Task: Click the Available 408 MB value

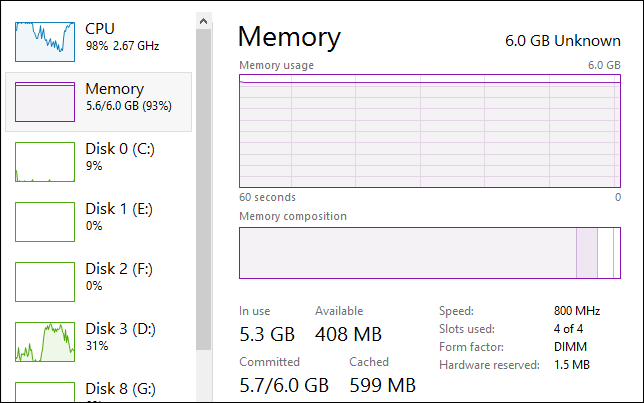Action: coord(348,334)
